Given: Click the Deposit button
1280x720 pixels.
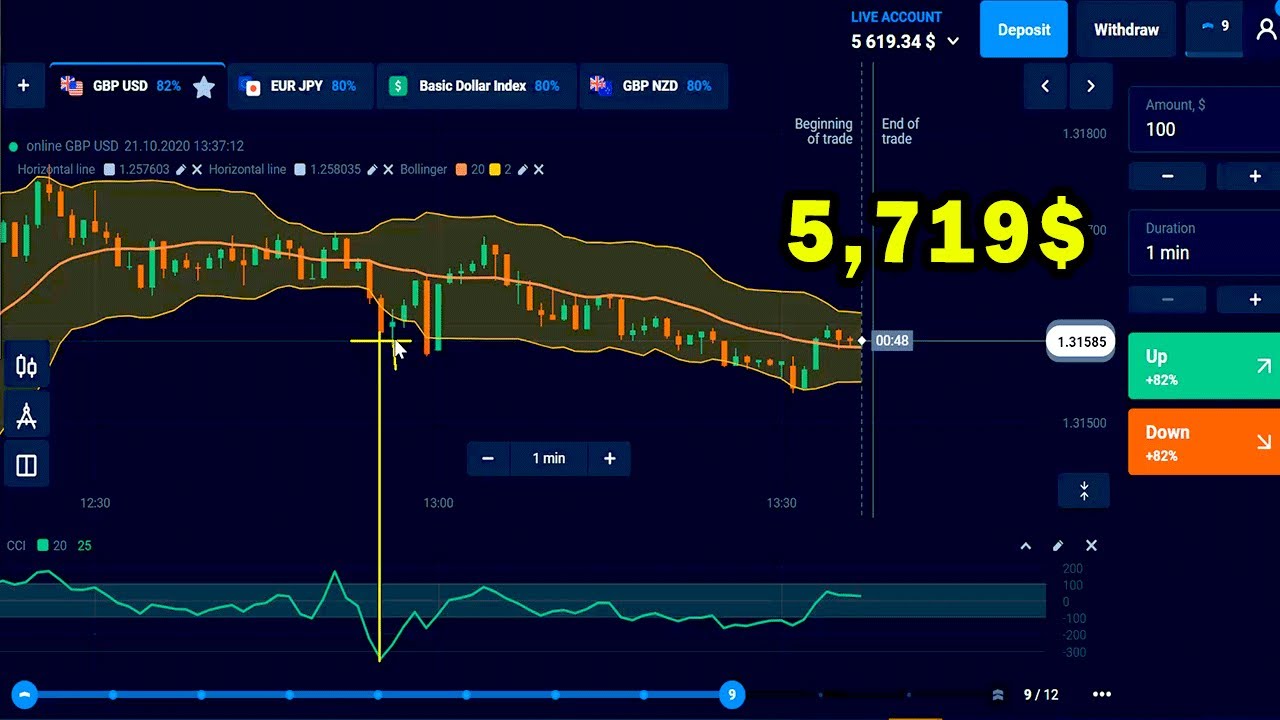Looking at the screenshot, I should pyautogui.click(x=1024, y=29).
